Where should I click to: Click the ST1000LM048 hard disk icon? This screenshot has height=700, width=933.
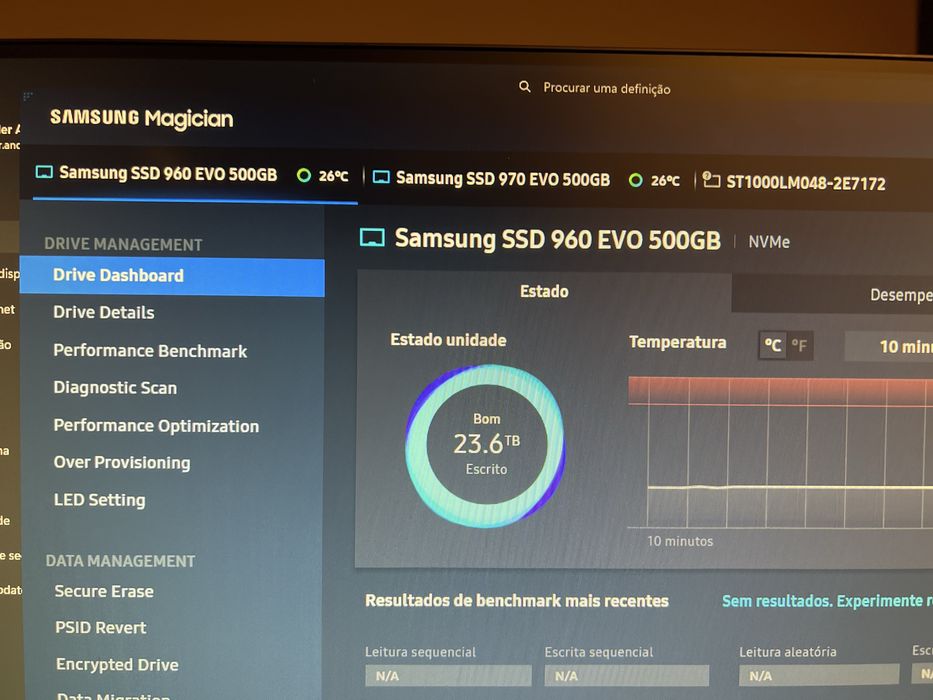pos(711,179)
